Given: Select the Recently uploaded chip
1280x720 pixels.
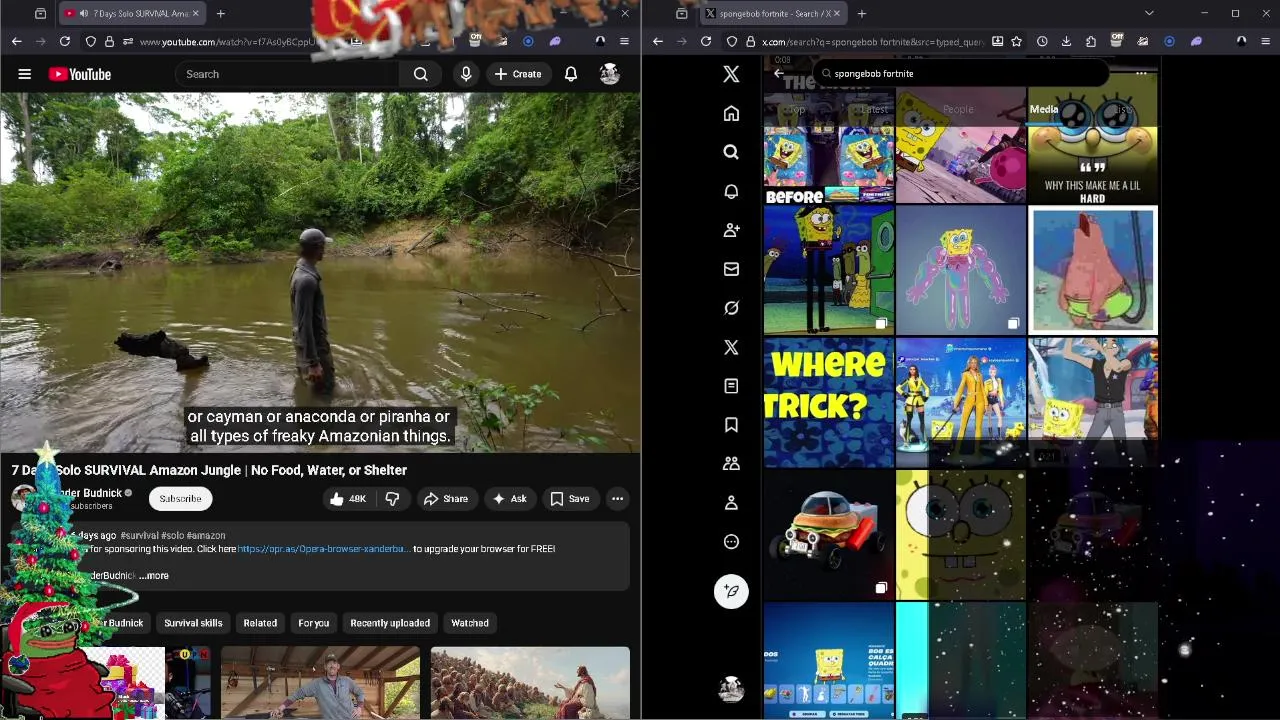Looking at the screenshot, I should pyautogui.click(x=390, y=623).
